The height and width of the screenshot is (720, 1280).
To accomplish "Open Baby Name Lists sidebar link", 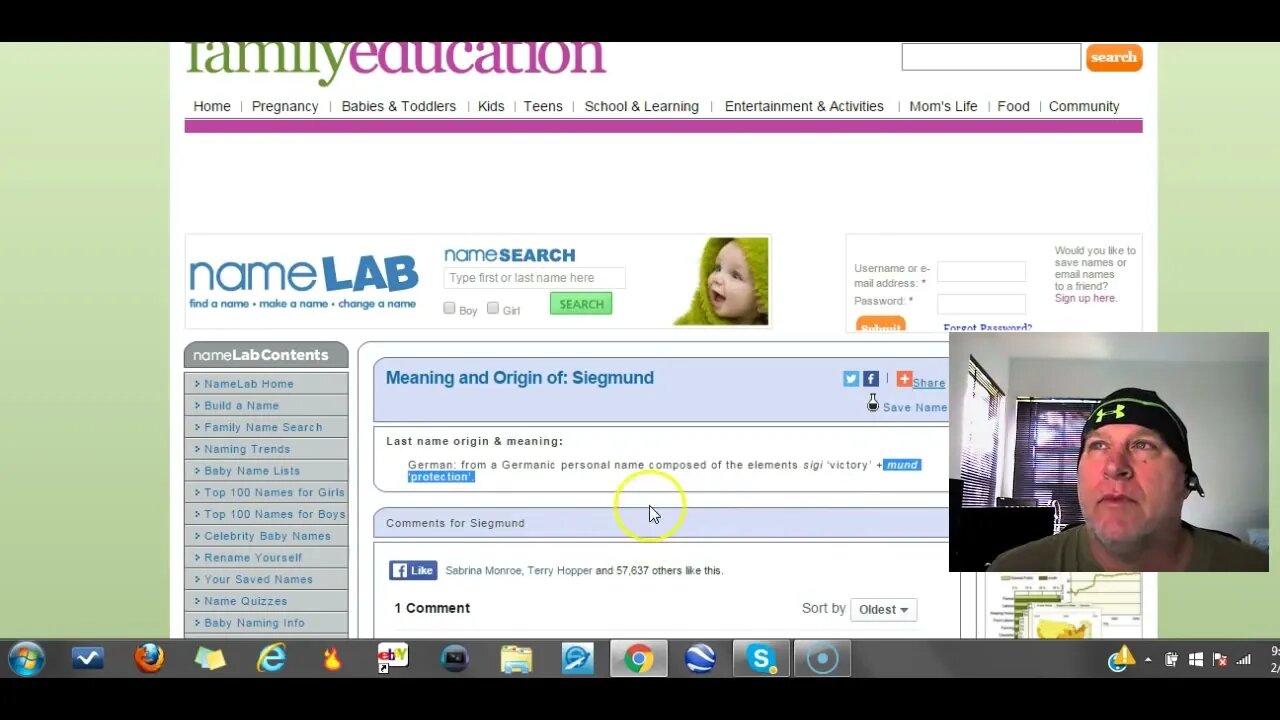I will (252, 471).
